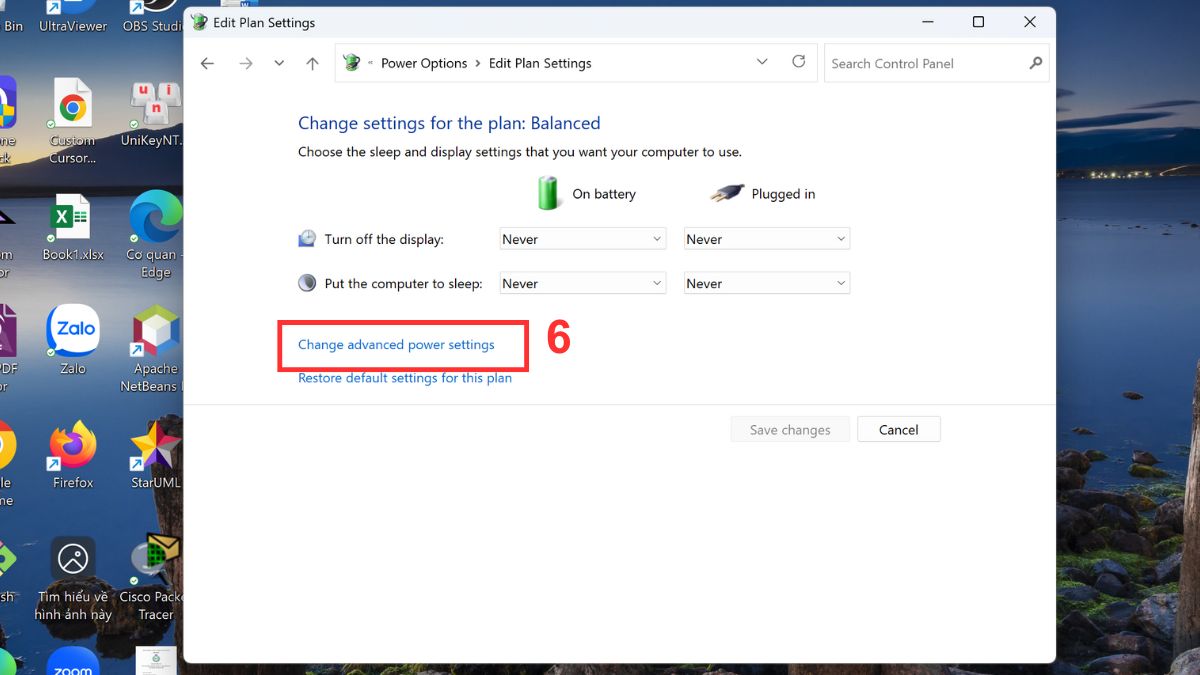Click Edit Plan Settings breadcrumb item
The width and height of the screenshot is (1200, 675).
click(x=540, y=63)
